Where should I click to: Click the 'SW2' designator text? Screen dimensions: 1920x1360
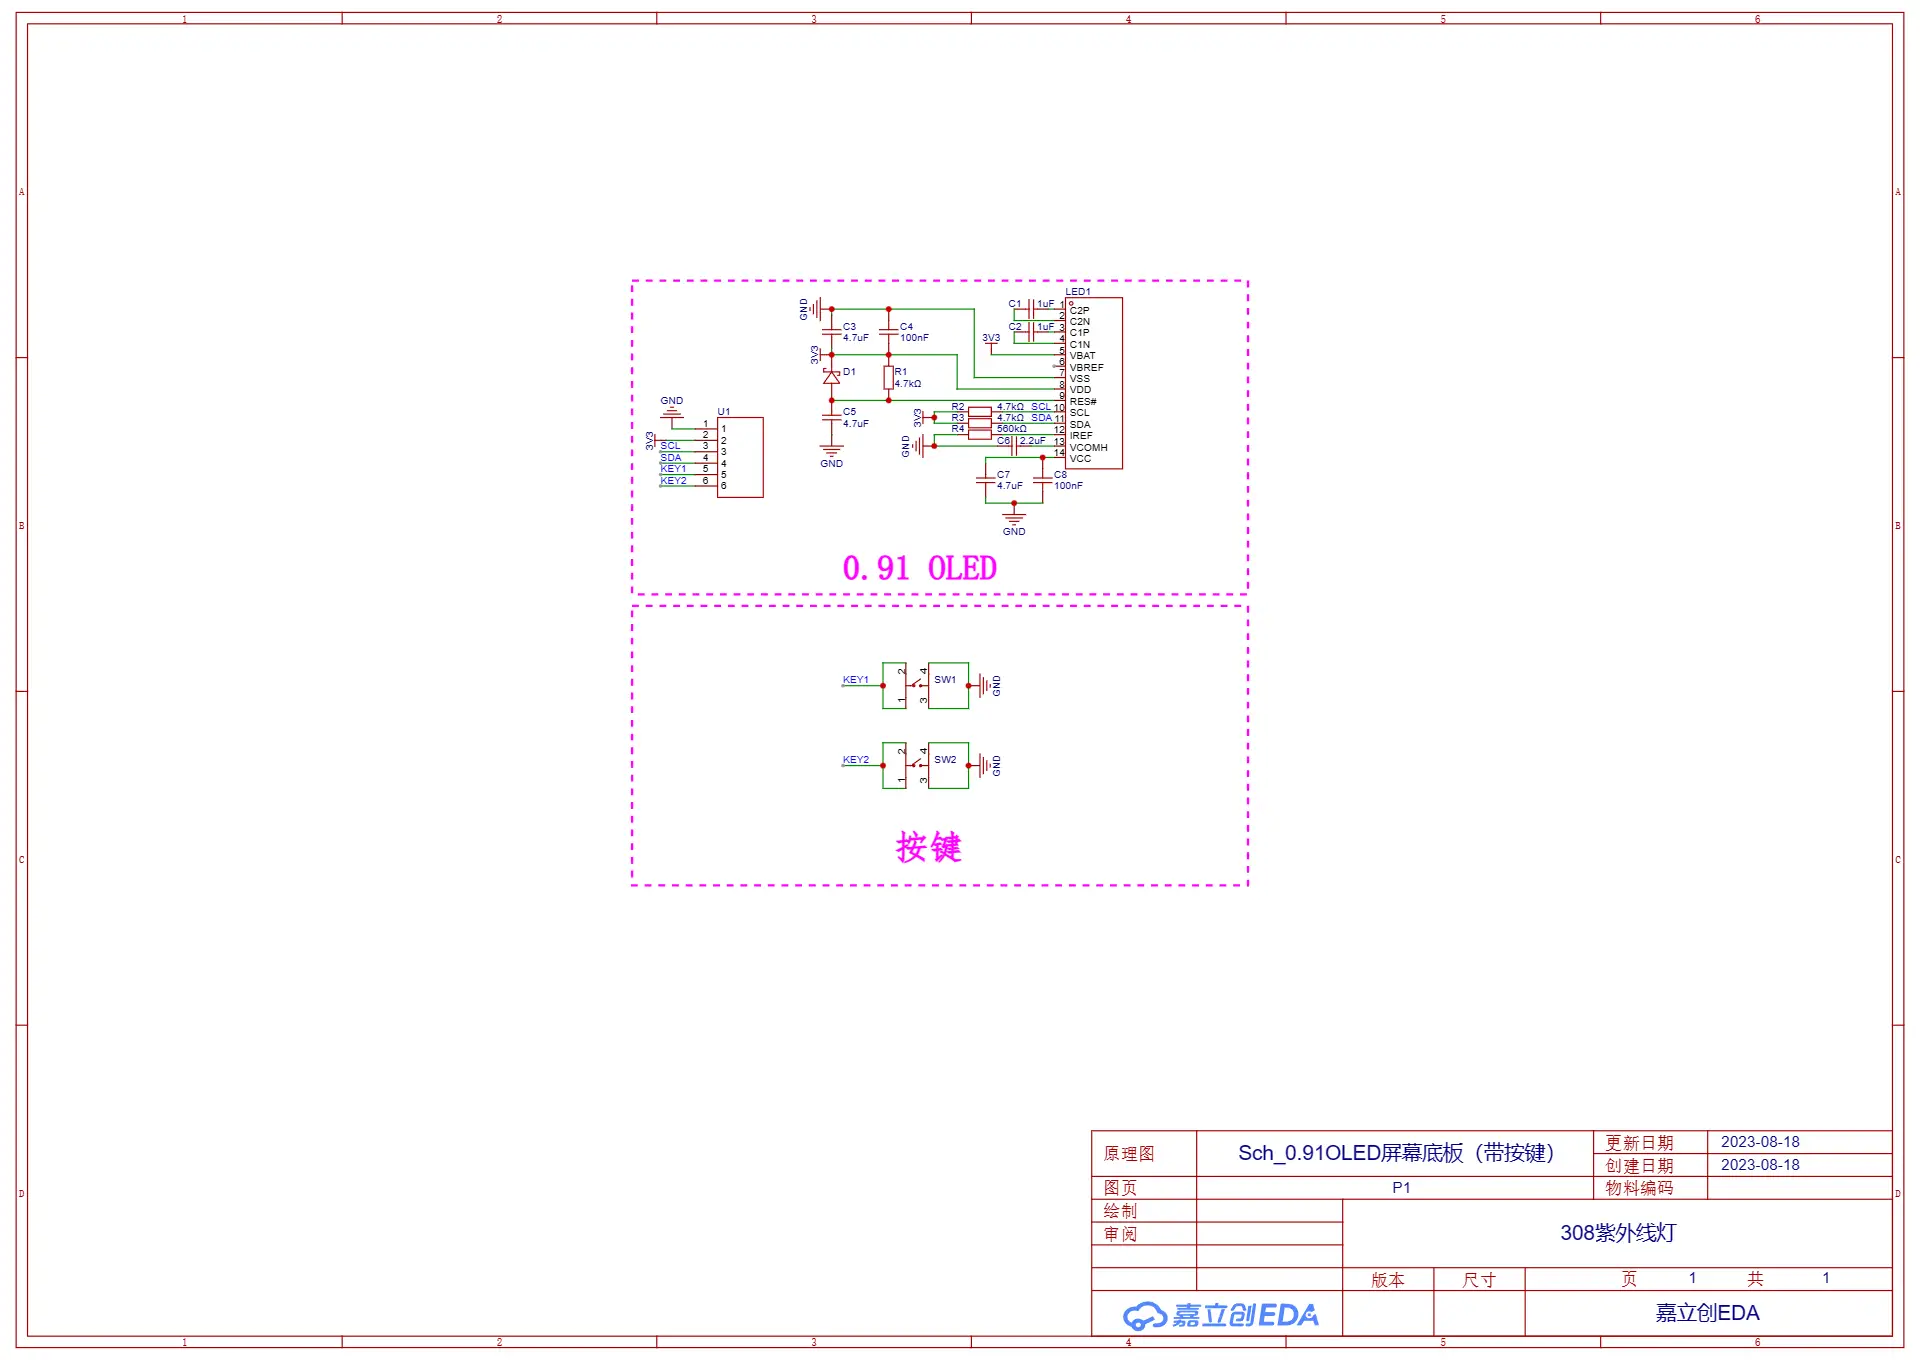point(945,760)
